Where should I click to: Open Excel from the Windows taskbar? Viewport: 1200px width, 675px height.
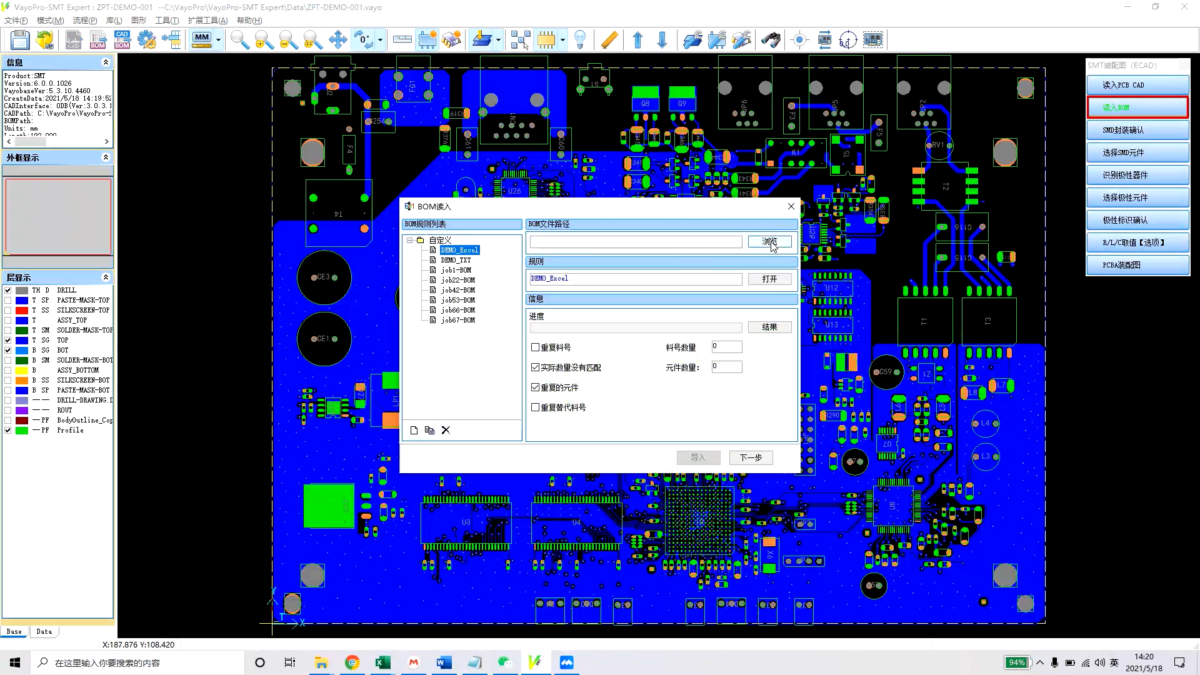[x=382, y=663]
